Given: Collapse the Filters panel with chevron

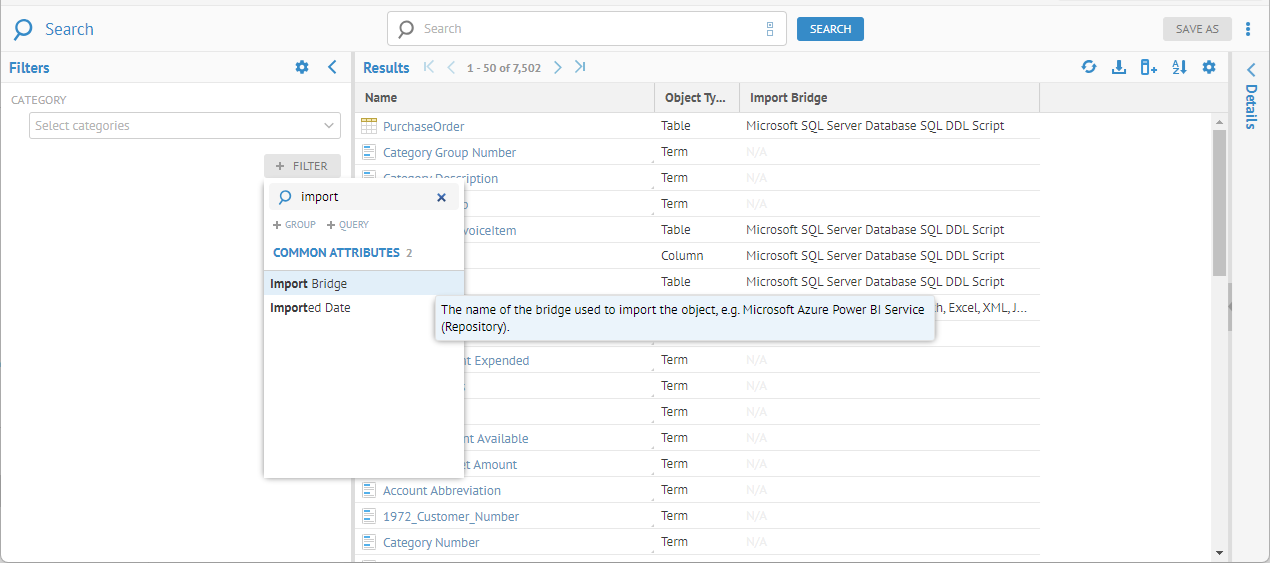Looking at the screenshot, I should [333, 67].
